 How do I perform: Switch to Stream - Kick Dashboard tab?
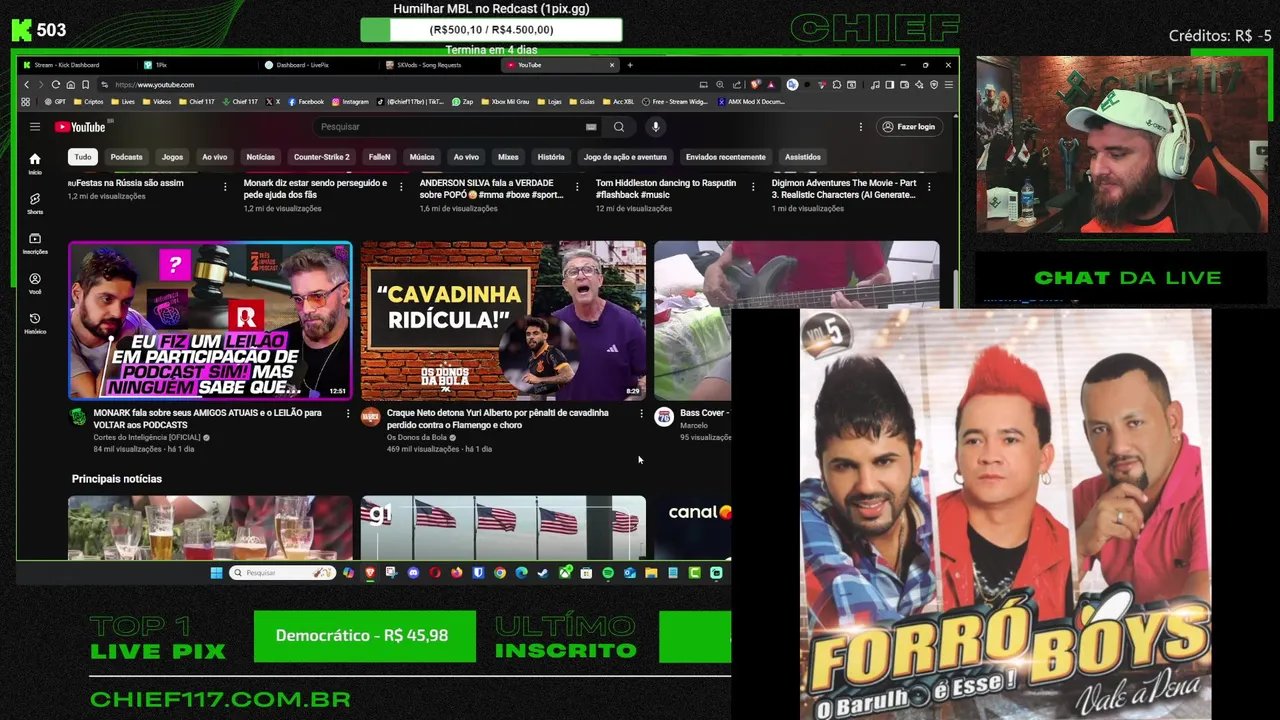[x=75, y=65]
